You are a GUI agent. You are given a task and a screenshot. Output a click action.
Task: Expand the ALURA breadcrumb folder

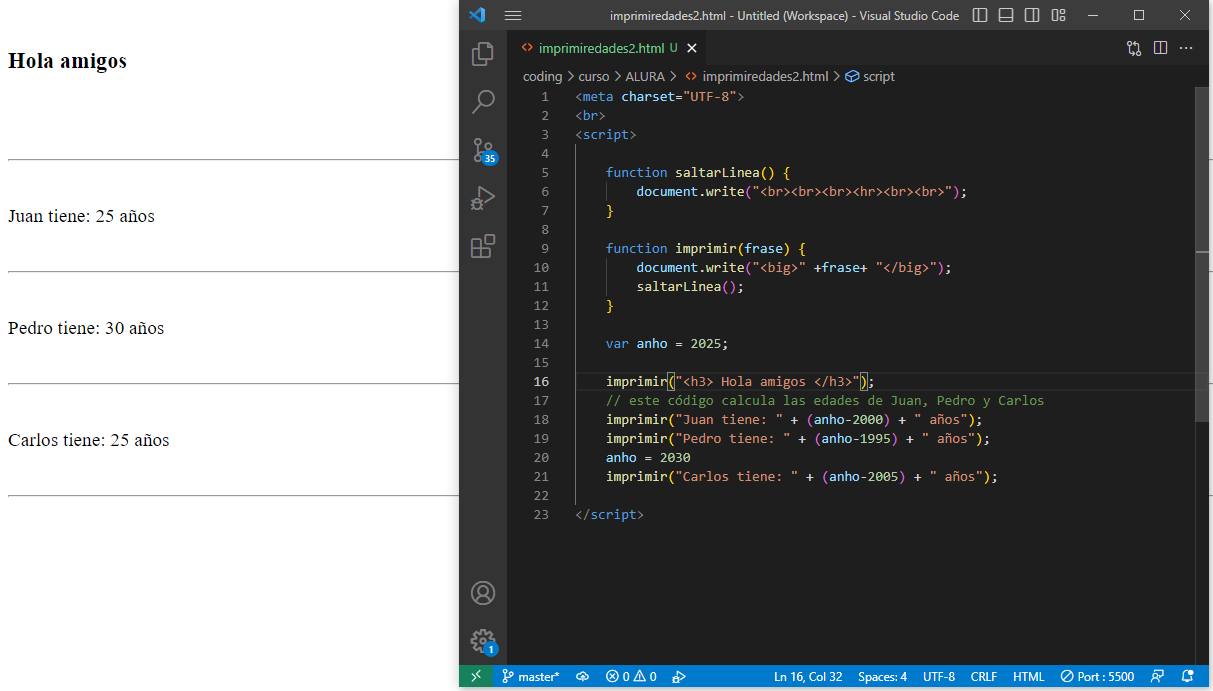tap(645, 76)
